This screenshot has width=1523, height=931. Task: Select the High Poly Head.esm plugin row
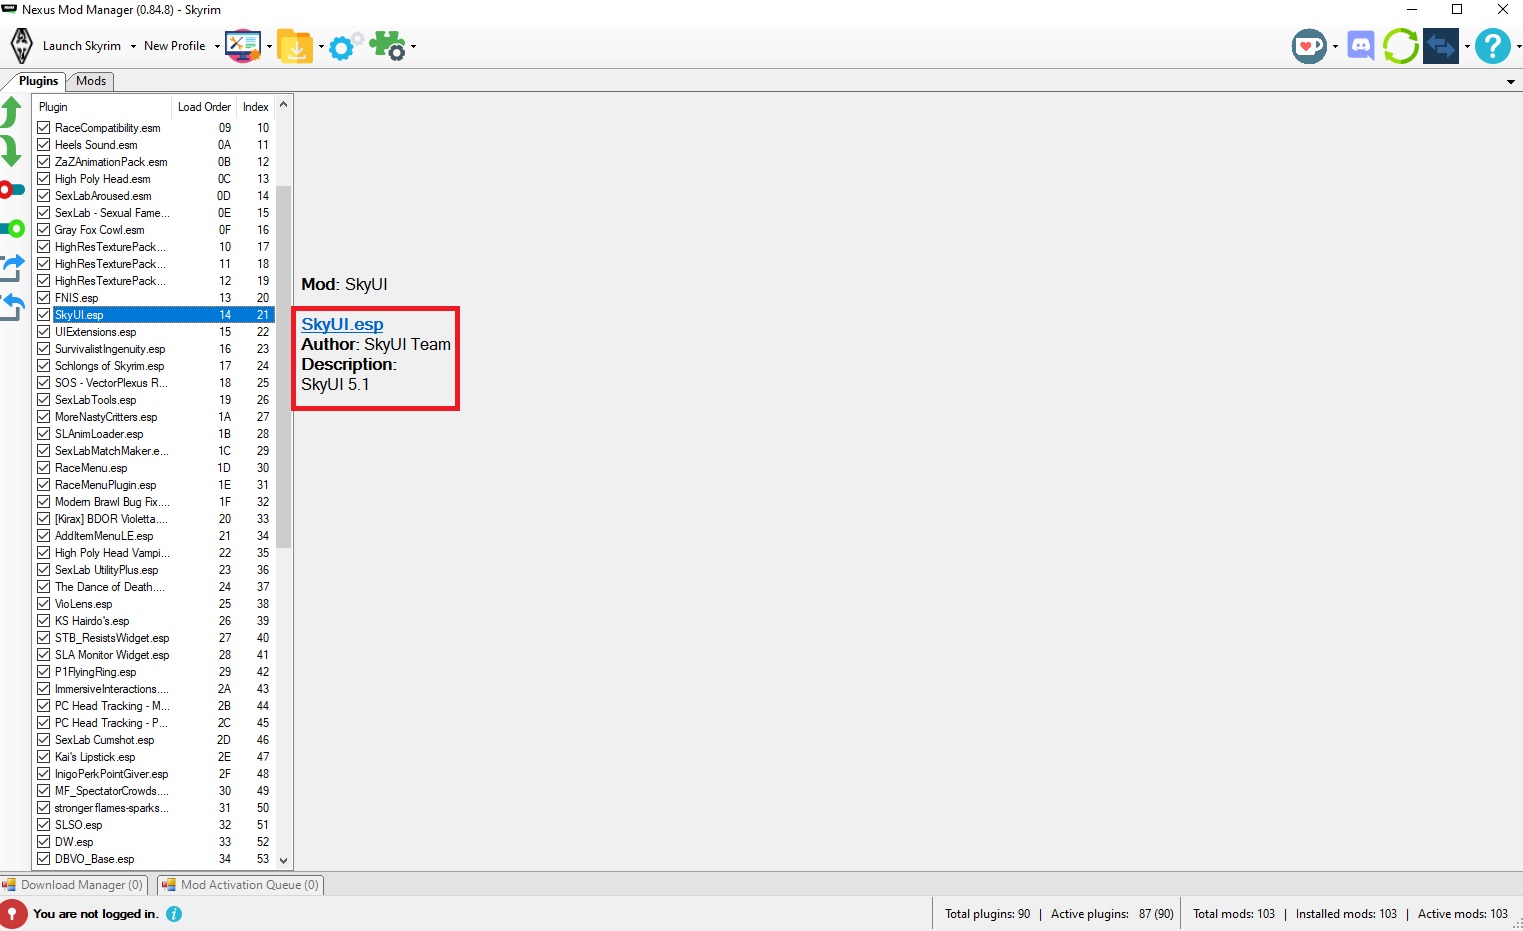[154, 179]
